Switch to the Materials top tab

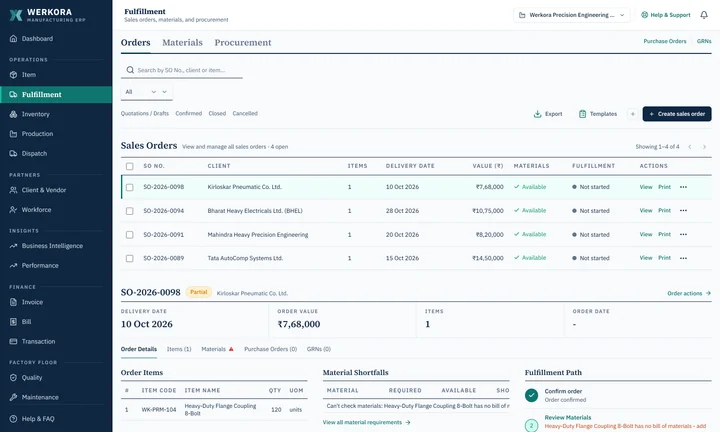point(182,42)
